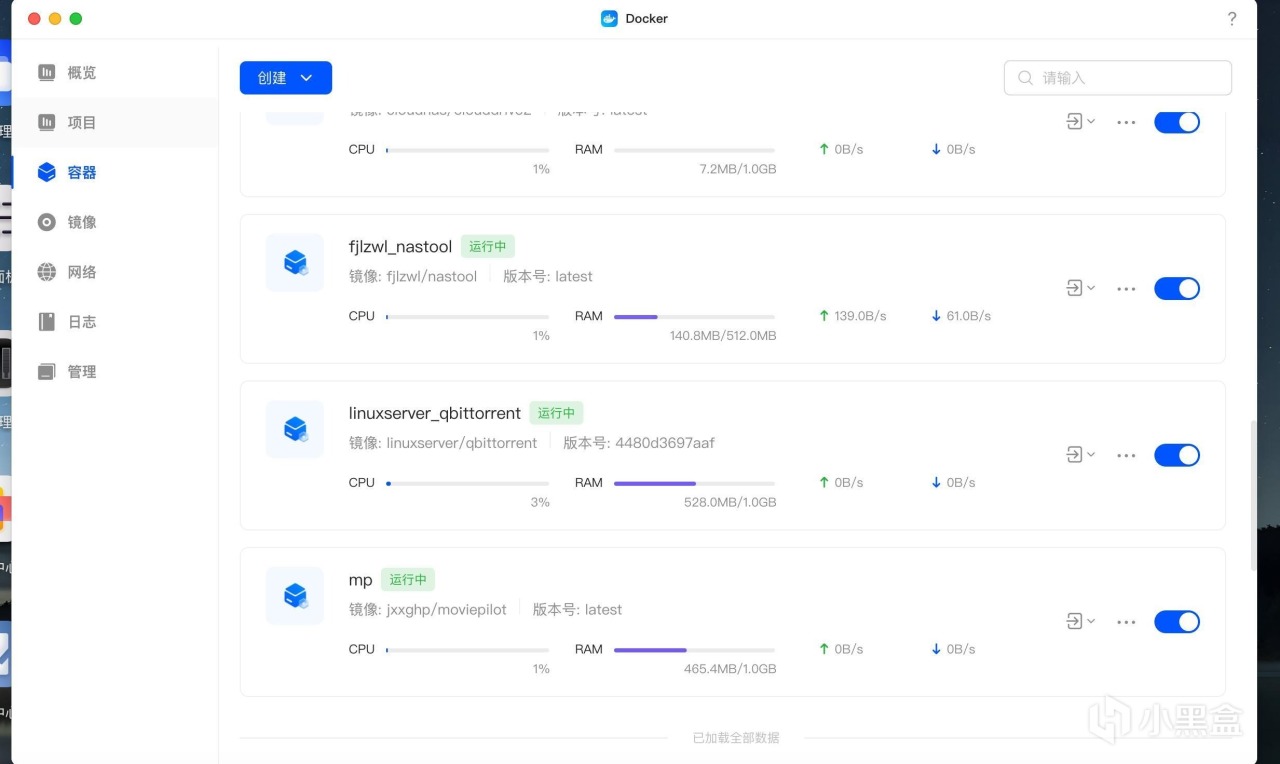Open the 创建 create dropdown
1280x764 pixels.
coord(286,78)
